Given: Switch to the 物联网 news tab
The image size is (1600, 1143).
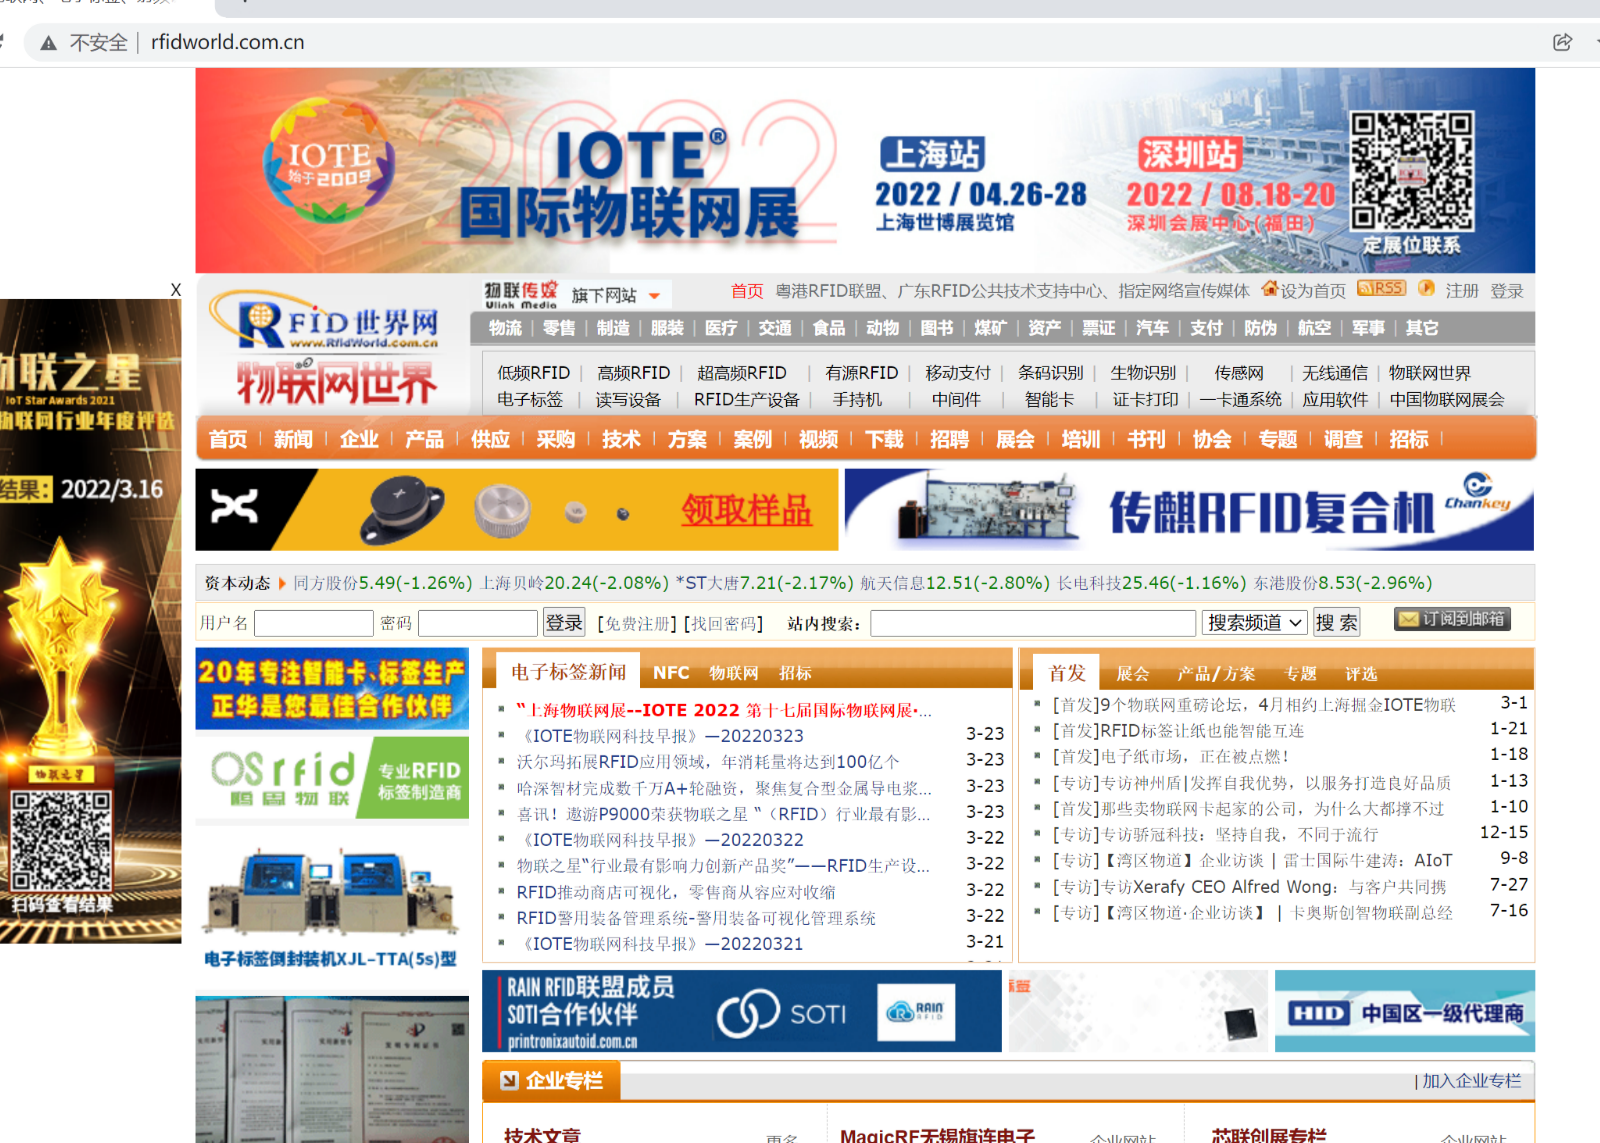Looking at the screenshot, I should [x=734, y=673].
